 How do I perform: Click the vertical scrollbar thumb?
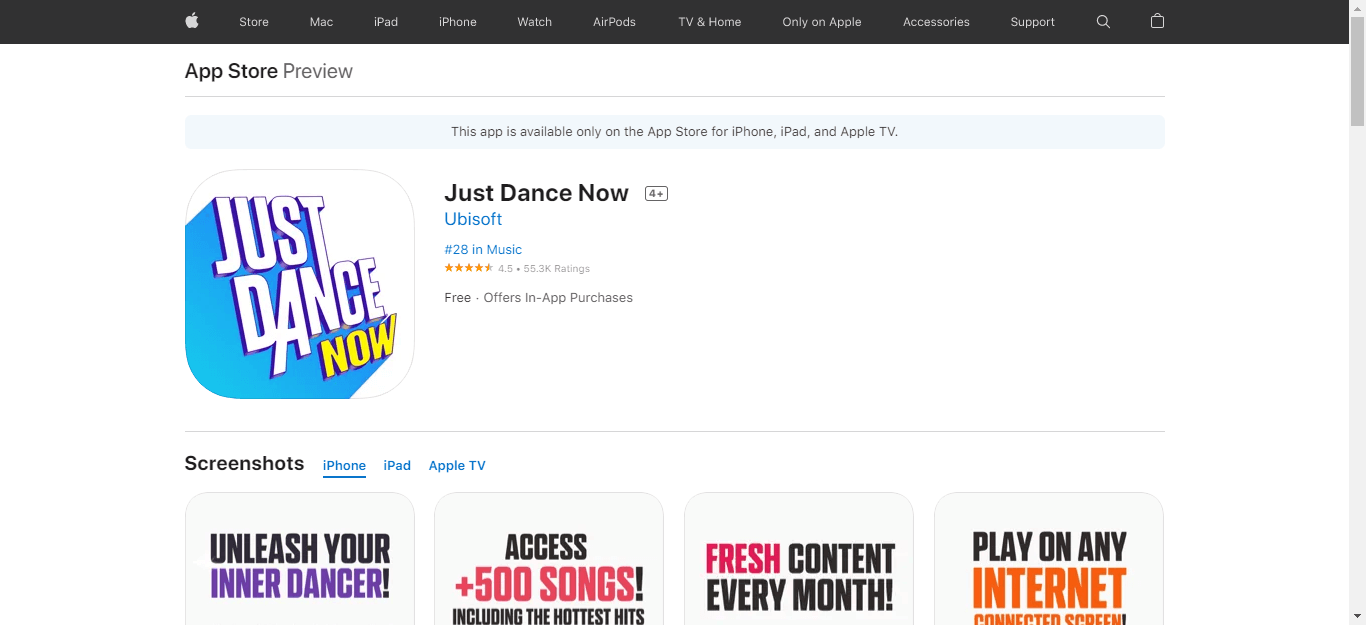click(1358, 73)
